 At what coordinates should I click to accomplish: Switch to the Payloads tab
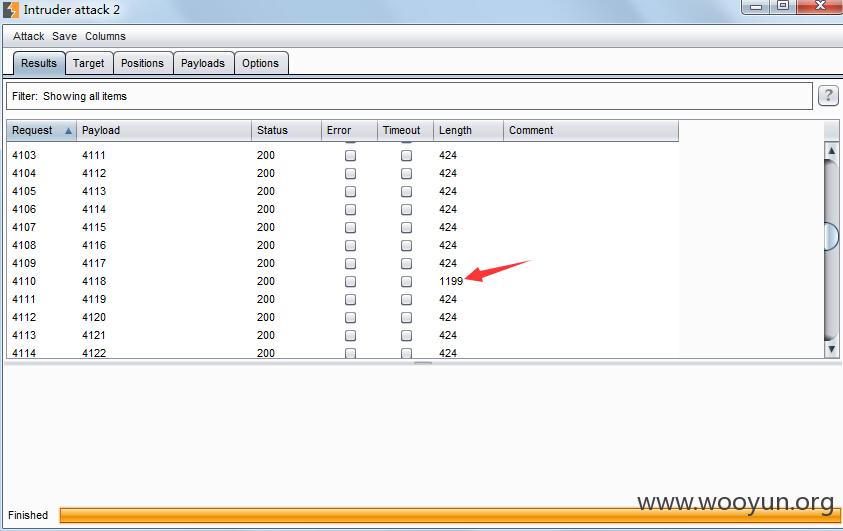203,63
